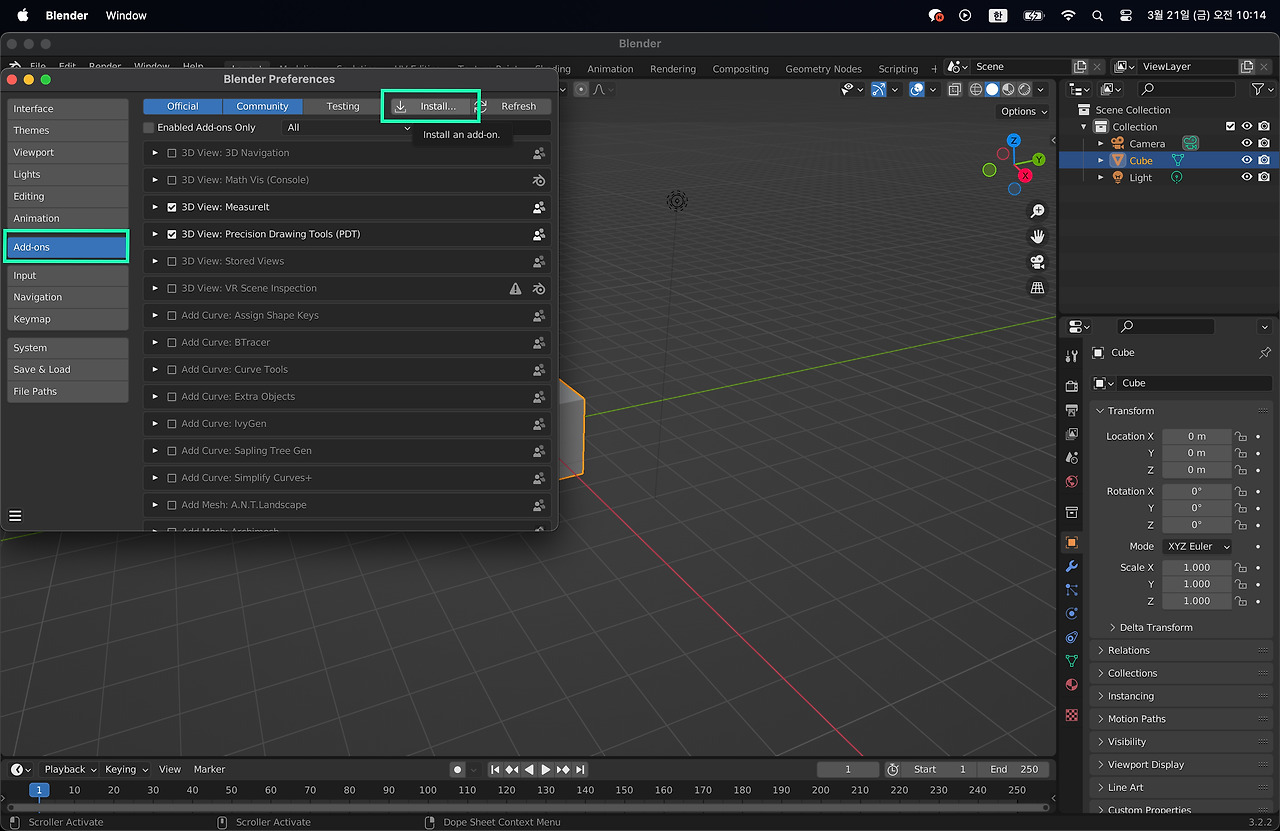Click the viewport zoom magnifier icon

(1037, 211)
